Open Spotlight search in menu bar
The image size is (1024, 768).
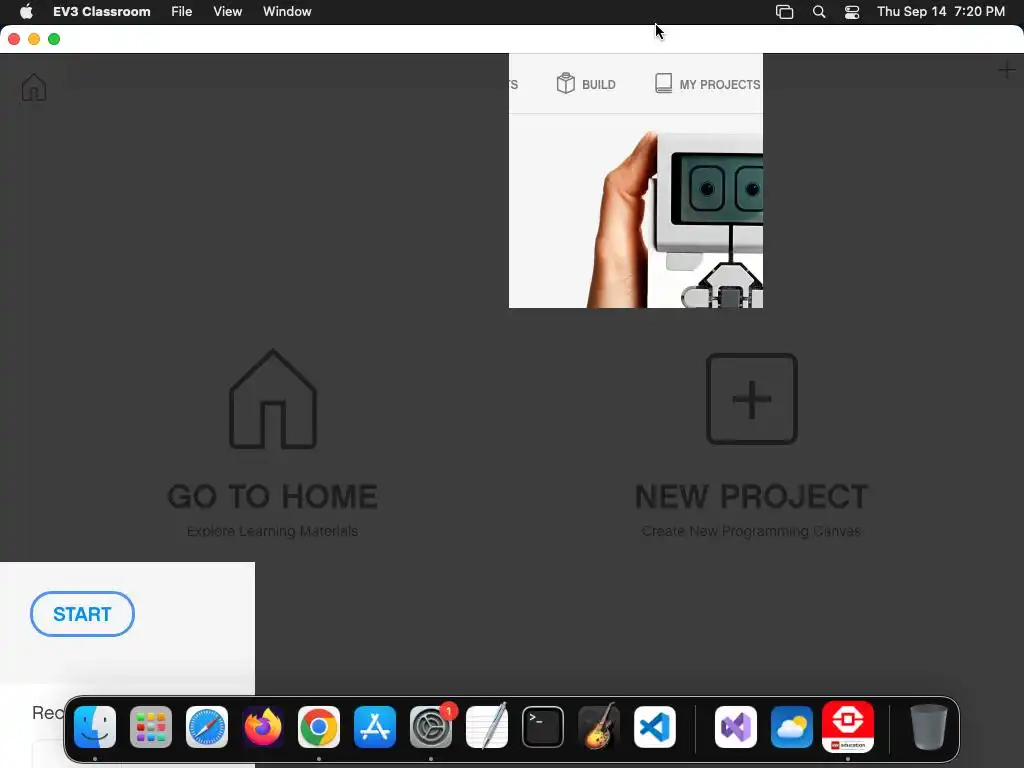pyautogui.click(x=819, y=12)
